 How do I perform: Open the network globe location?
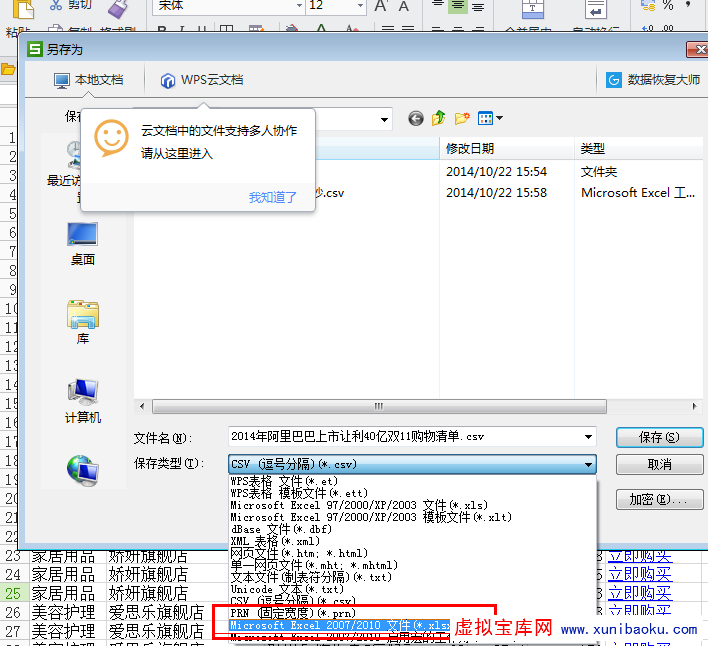click(x=82, y=468)
